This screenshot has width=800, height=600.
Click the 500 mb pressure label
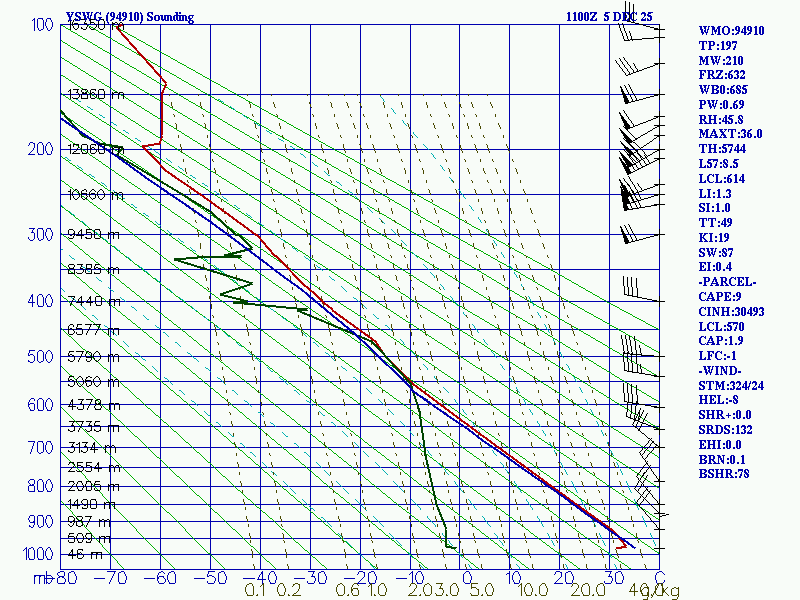[40, 356]
